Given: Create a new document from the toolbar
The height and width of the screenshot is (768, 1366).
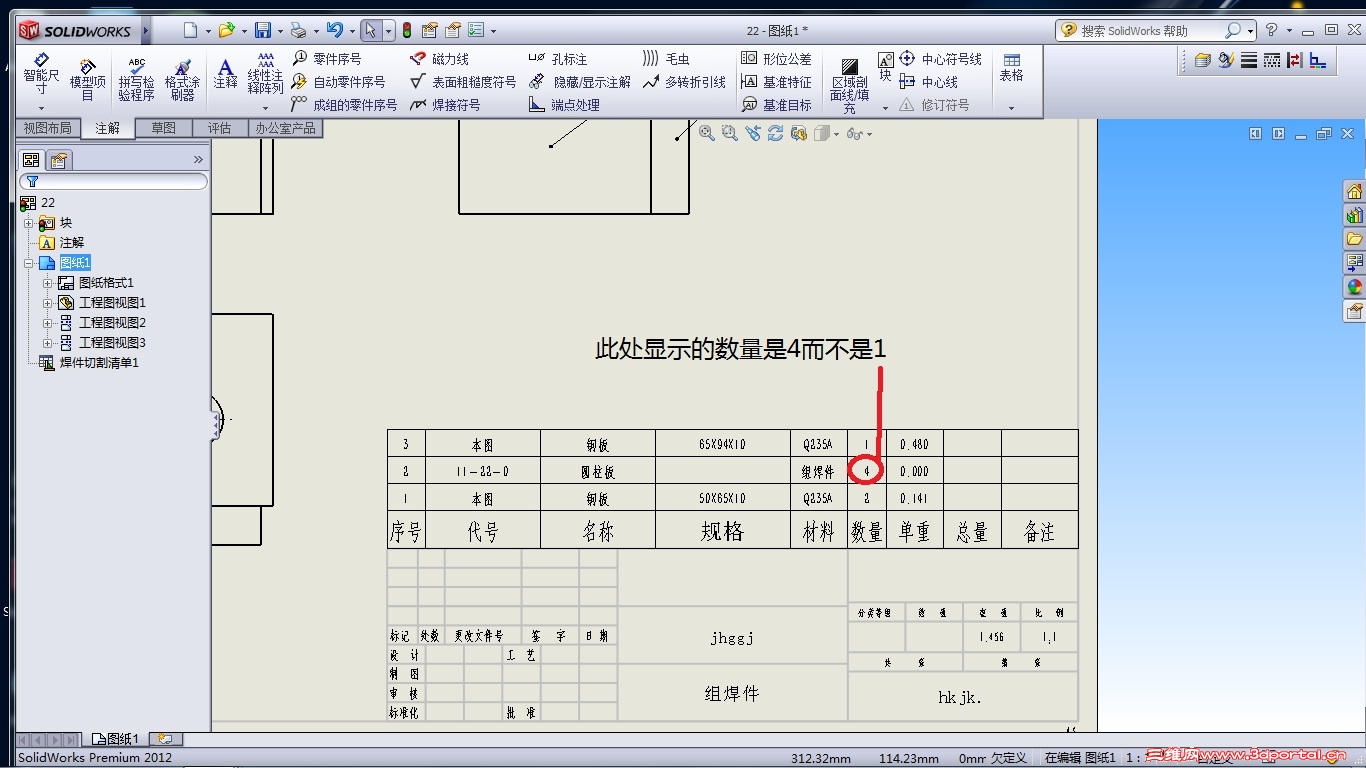Looking at the screenshot, I should 190,30.
